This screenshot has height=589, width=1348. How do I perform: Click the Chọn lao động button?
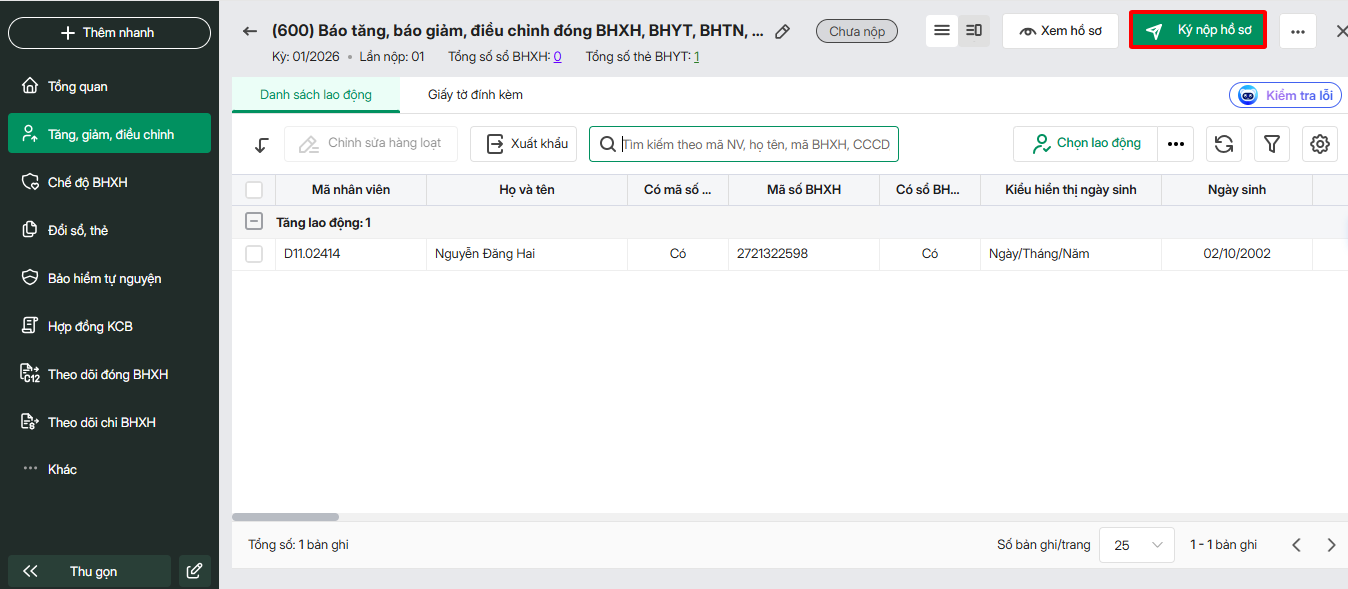1086,144
